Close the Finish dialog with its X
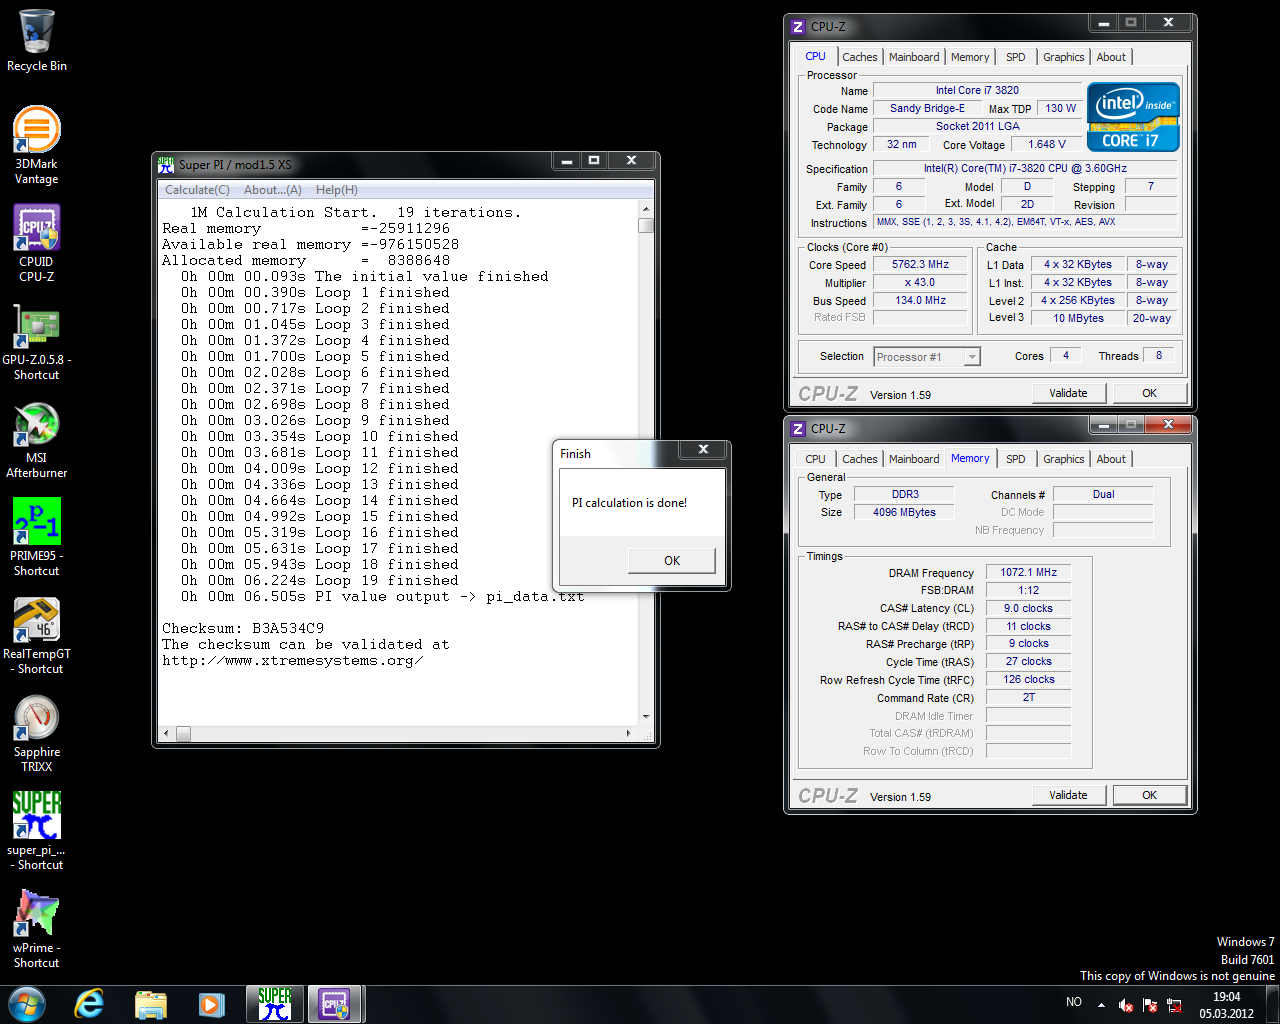Image resolution: width=1280 pixels, height=1024 pixels. tap(703, 450)
